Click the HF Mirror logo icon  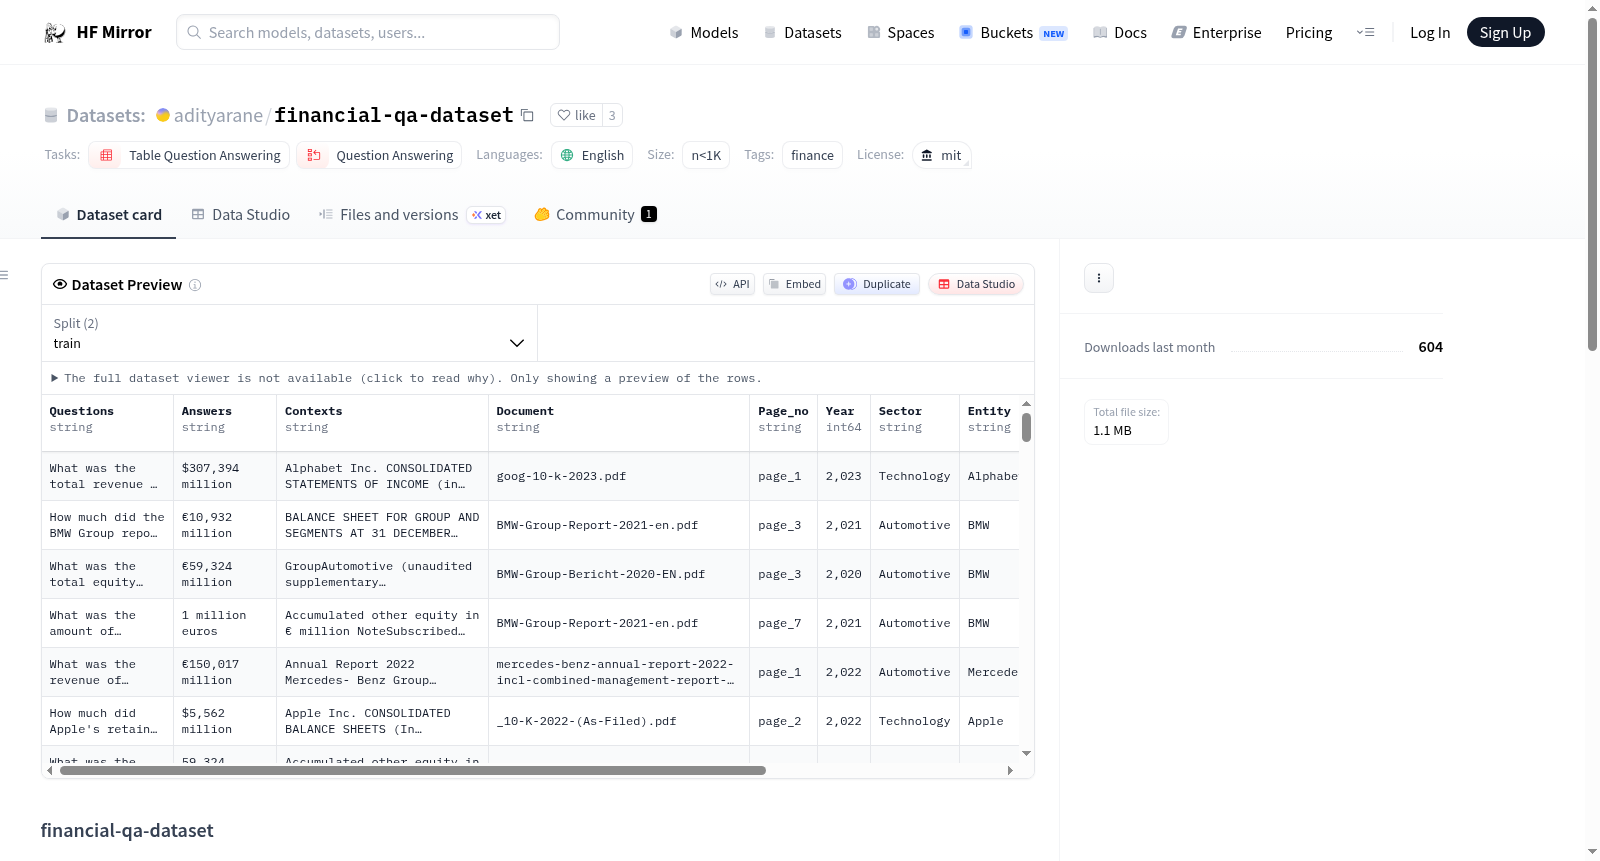coord(55,33)
